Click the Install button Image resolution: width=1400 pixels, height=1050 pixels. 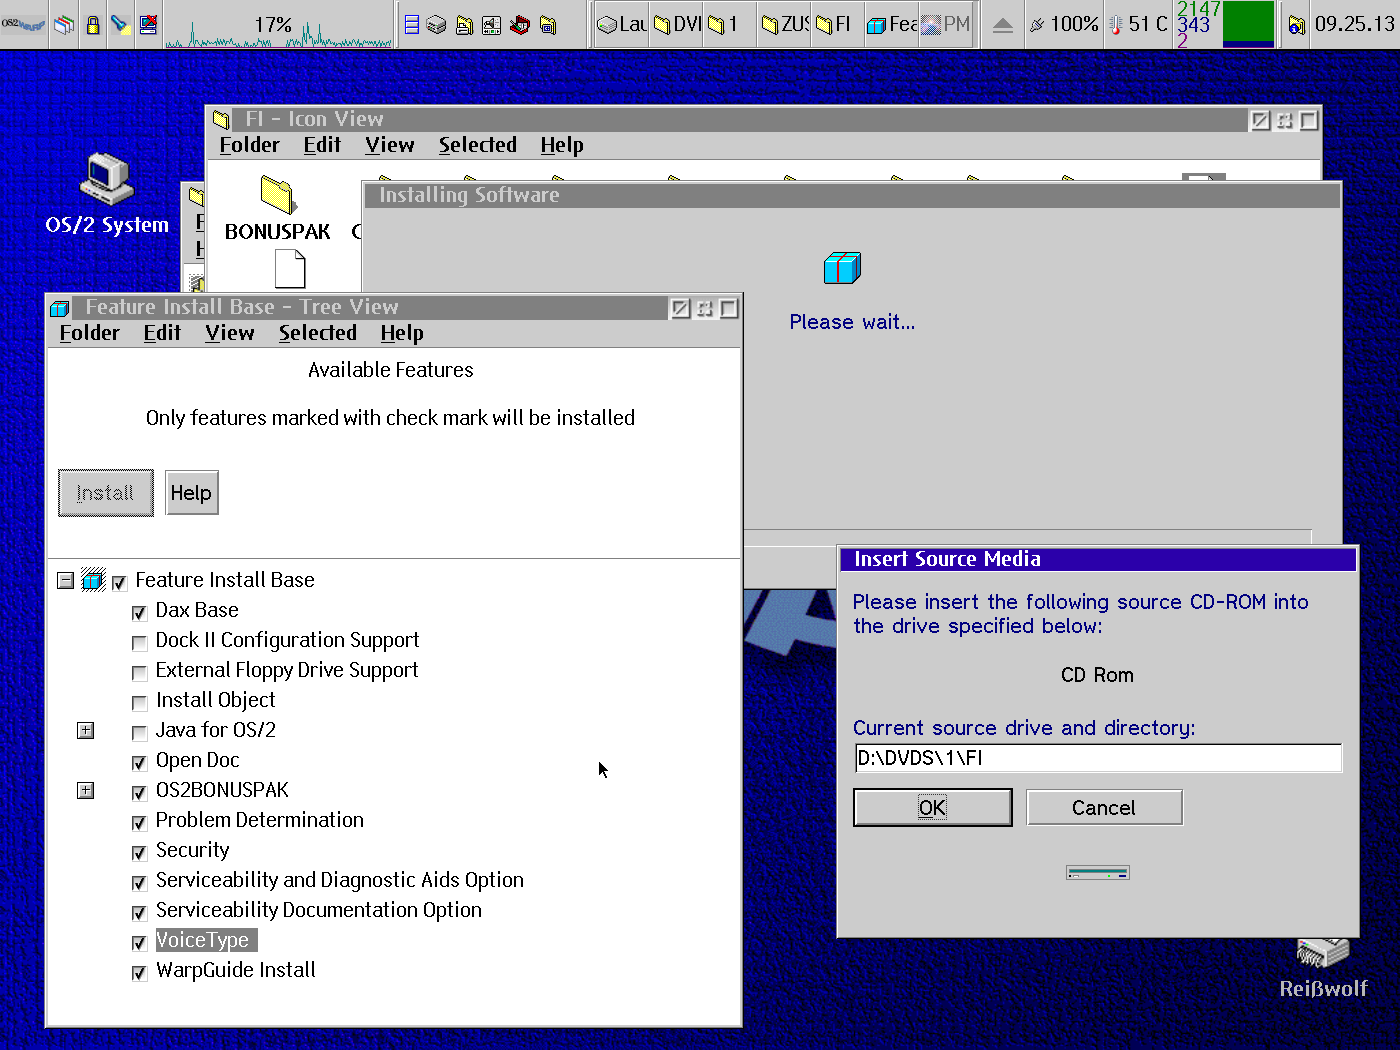point(106,493)
